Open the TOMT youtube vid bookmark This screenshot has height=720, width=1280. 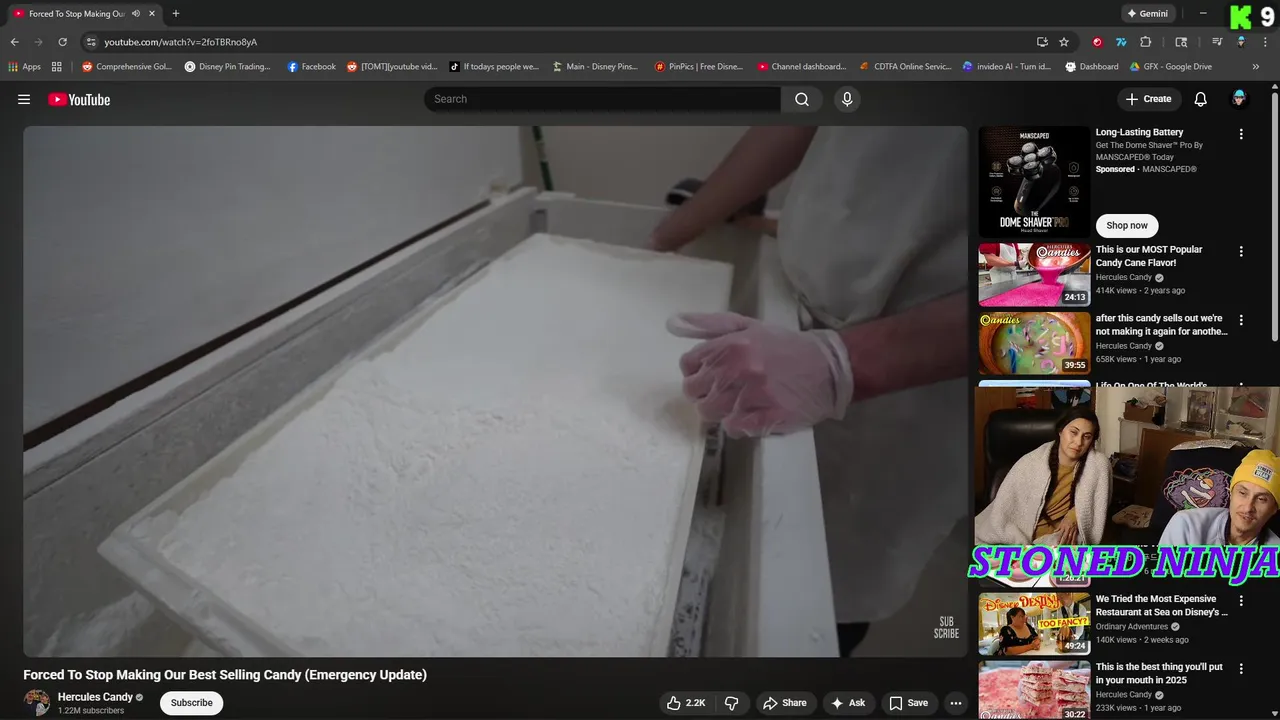[392, 67]
